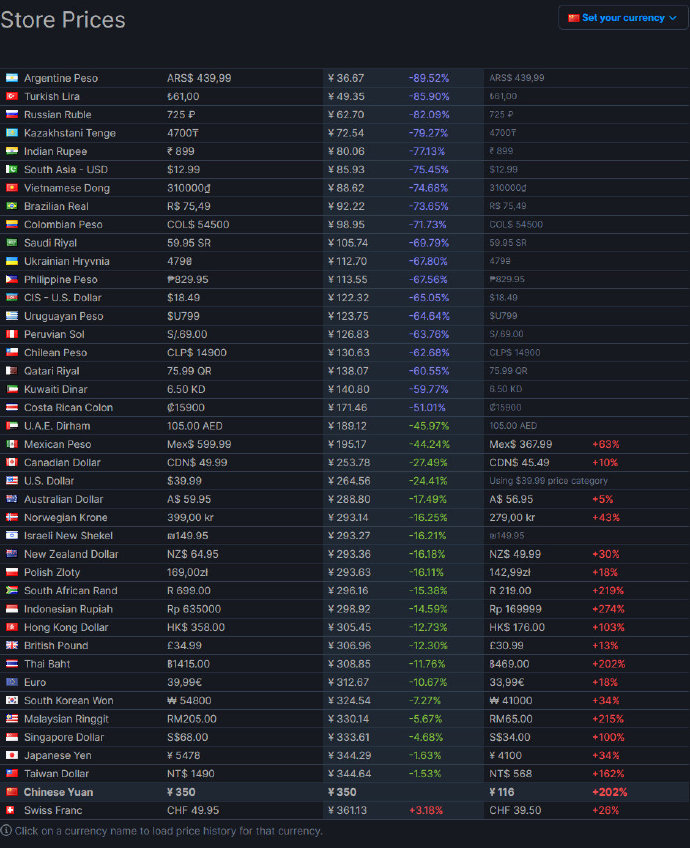Click the Brazilian flag icon
690x848 pixels.
tap(12, 206)
